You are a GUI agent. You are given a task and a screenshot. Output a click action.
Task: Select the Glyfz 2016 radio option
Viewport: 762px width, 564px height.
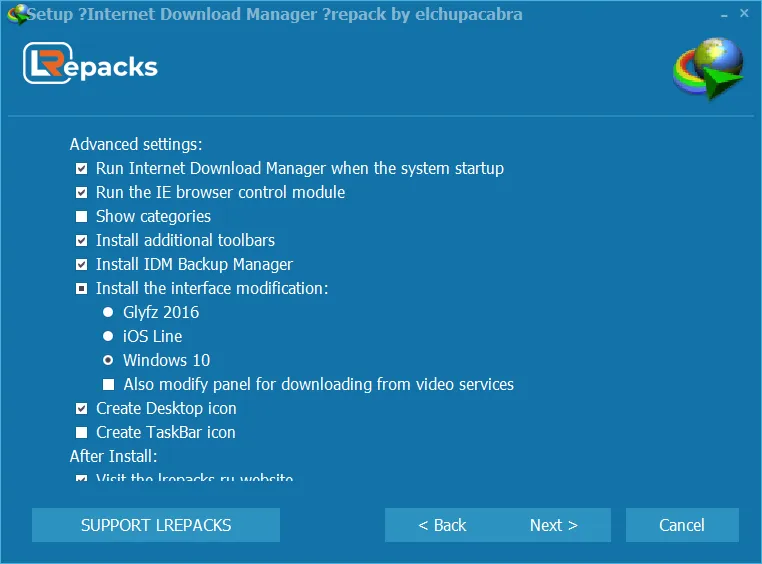108,312
